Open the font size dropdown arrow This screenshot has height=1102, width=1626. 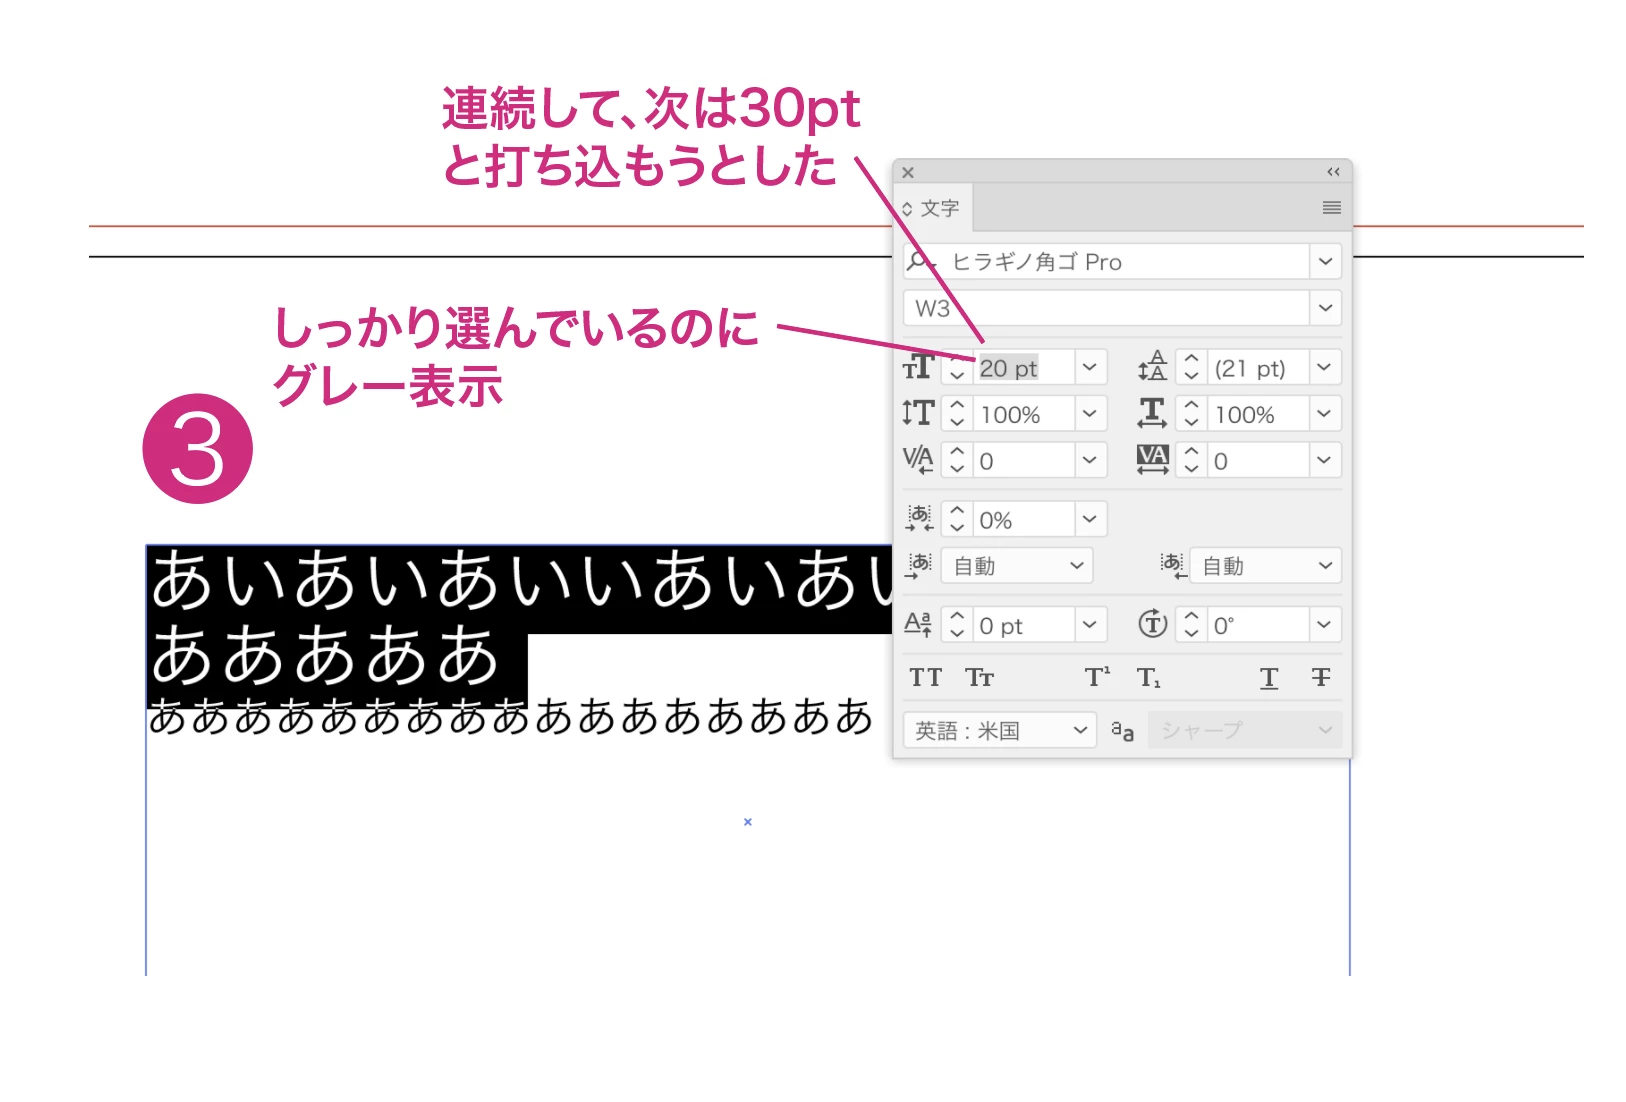click(1090, 367)
